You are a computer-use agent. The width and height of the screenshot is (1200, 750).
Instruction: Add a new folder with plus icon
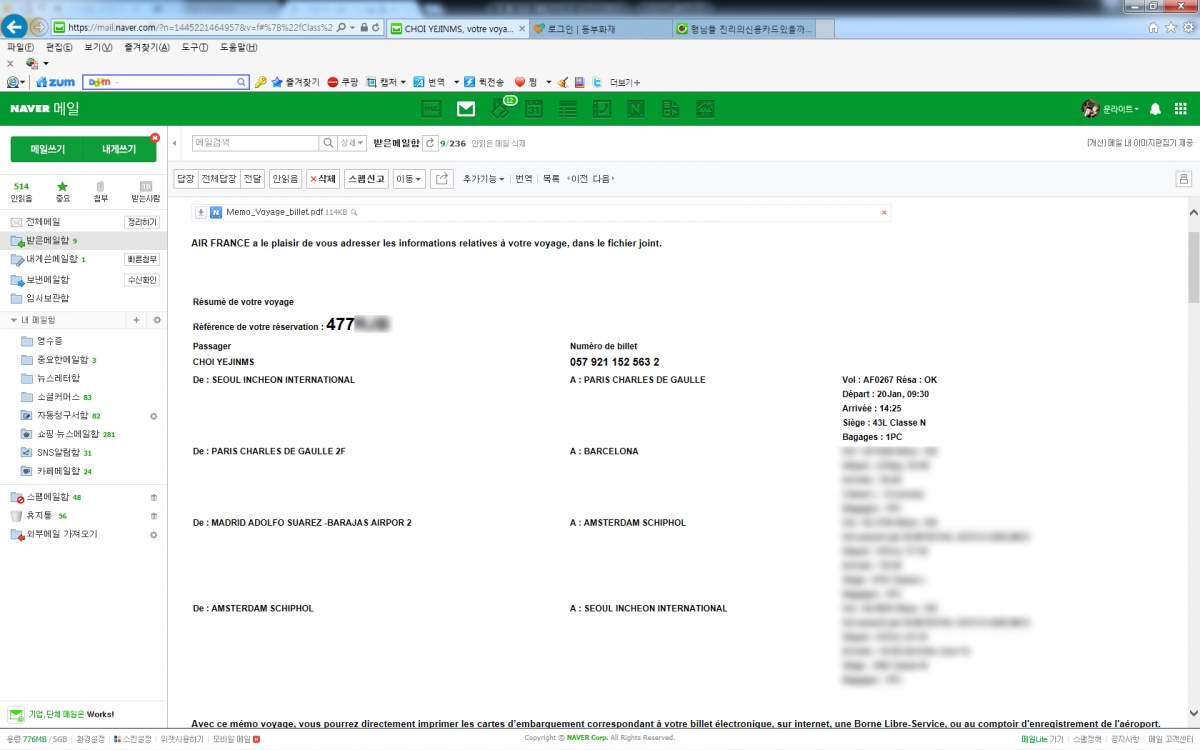[x=136, y=320]
